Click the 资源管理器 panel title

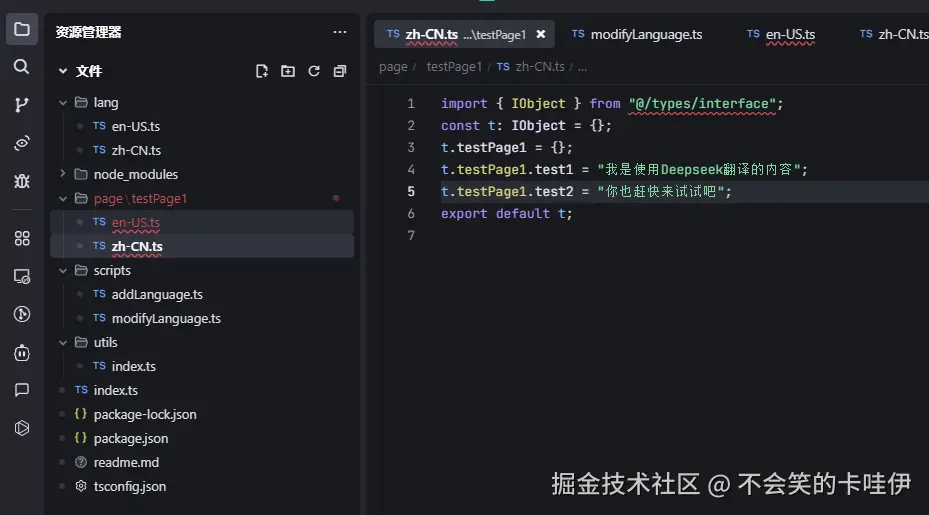tap(88, 32)
